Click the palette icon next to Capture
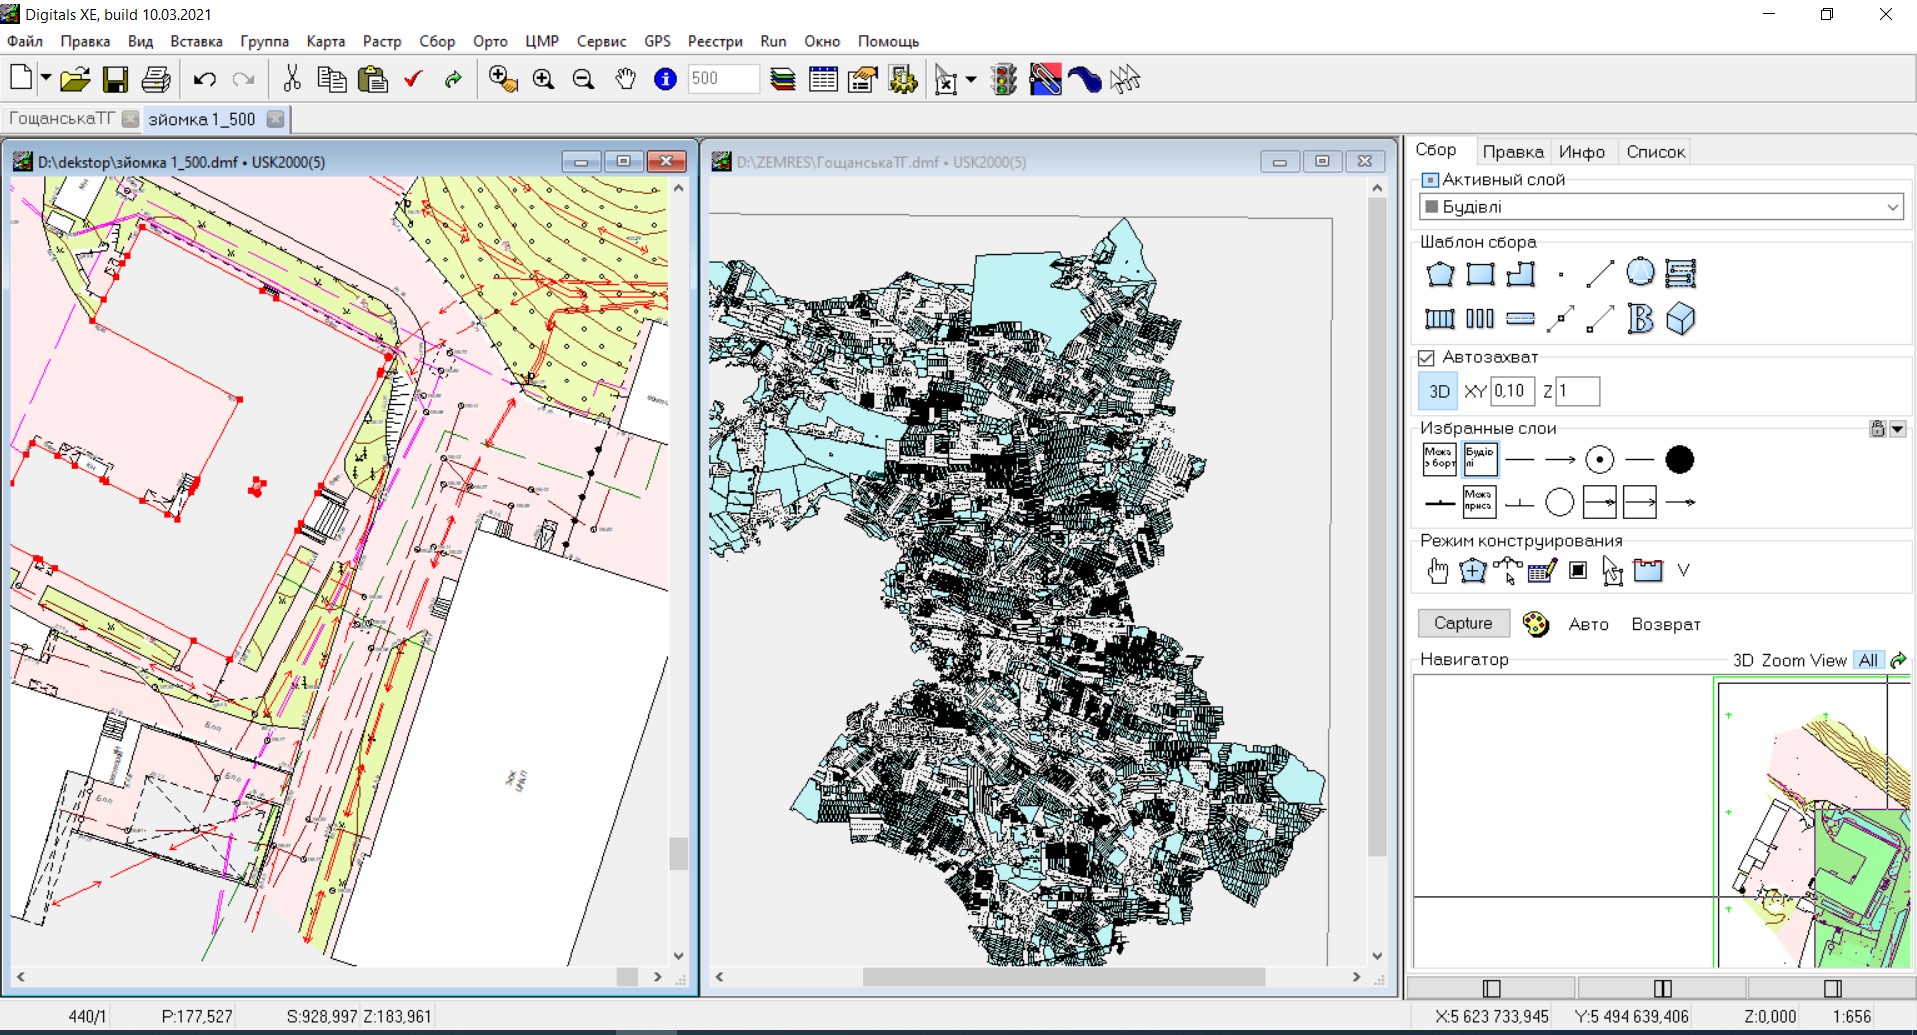The height and width of the screenshot is (1035, 1917). pos(1536,623)
